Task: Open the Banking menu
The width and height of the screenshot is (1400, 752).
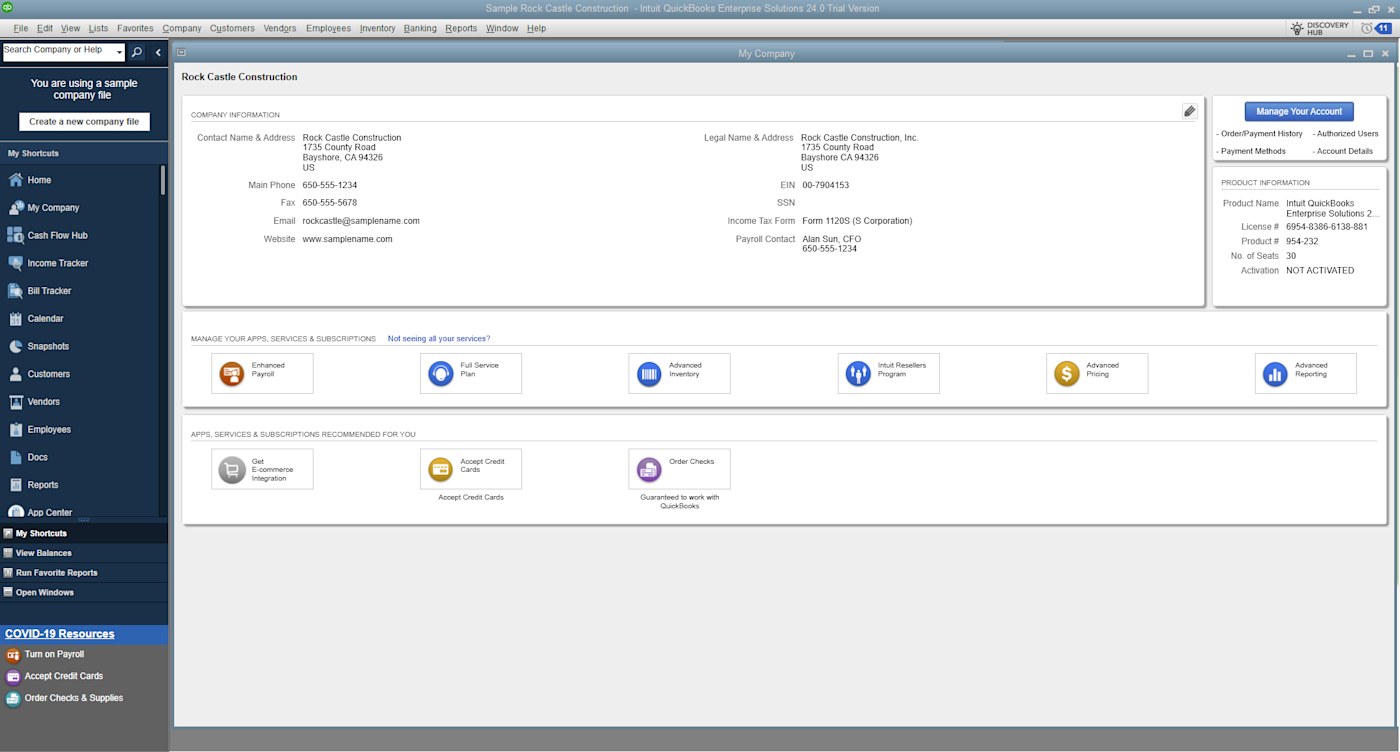Action: [x=420, y=28]
